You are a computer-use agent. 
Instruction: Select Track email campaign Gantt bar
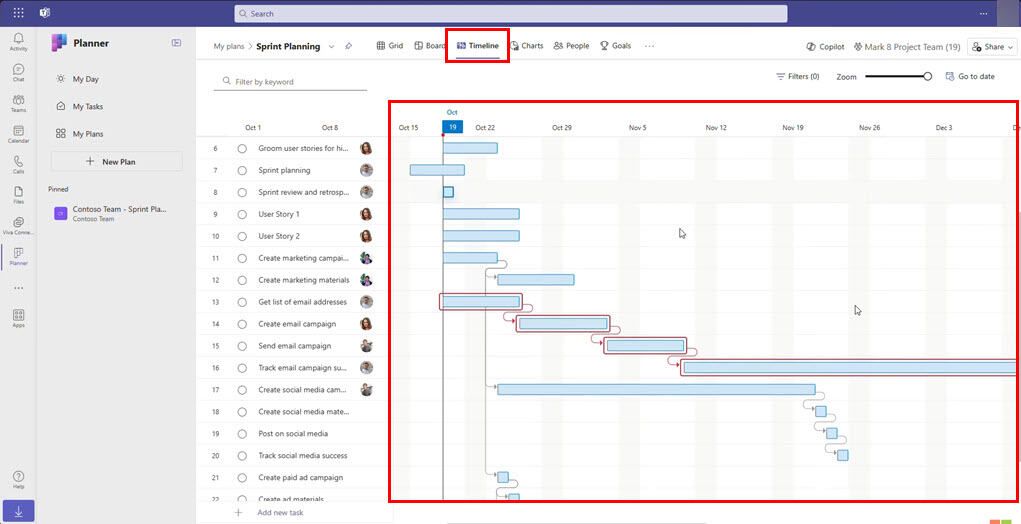point(850,368)
